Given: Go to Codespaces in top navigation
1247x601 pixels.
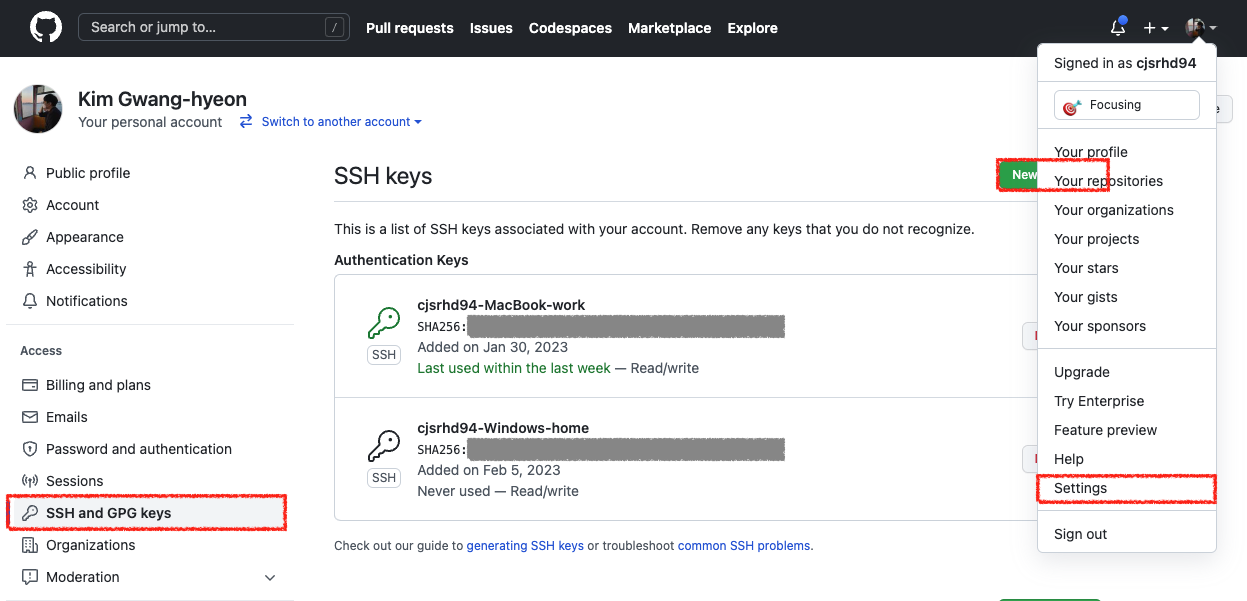Looking at the screenshot, I should click(x=570, y=28).
